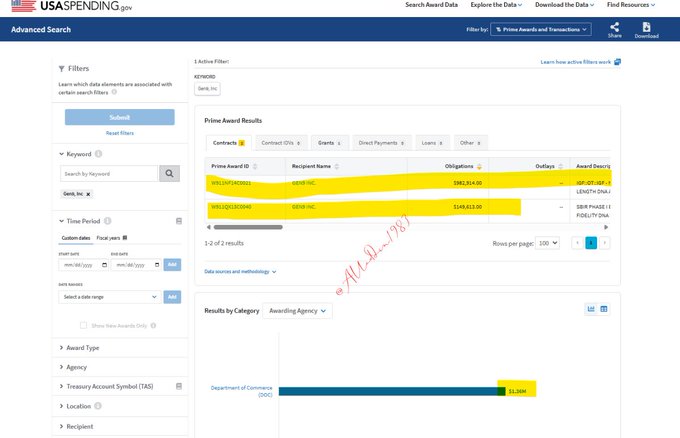Enable Show New Awards Only checkbox

click(84, 326)
